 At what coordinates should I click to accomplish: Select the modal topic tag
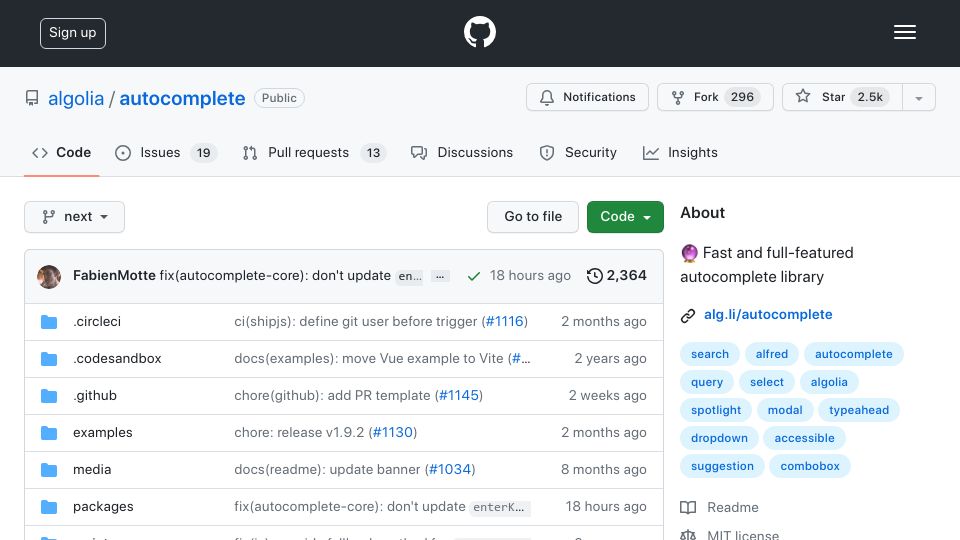click(x=785, y=410)
